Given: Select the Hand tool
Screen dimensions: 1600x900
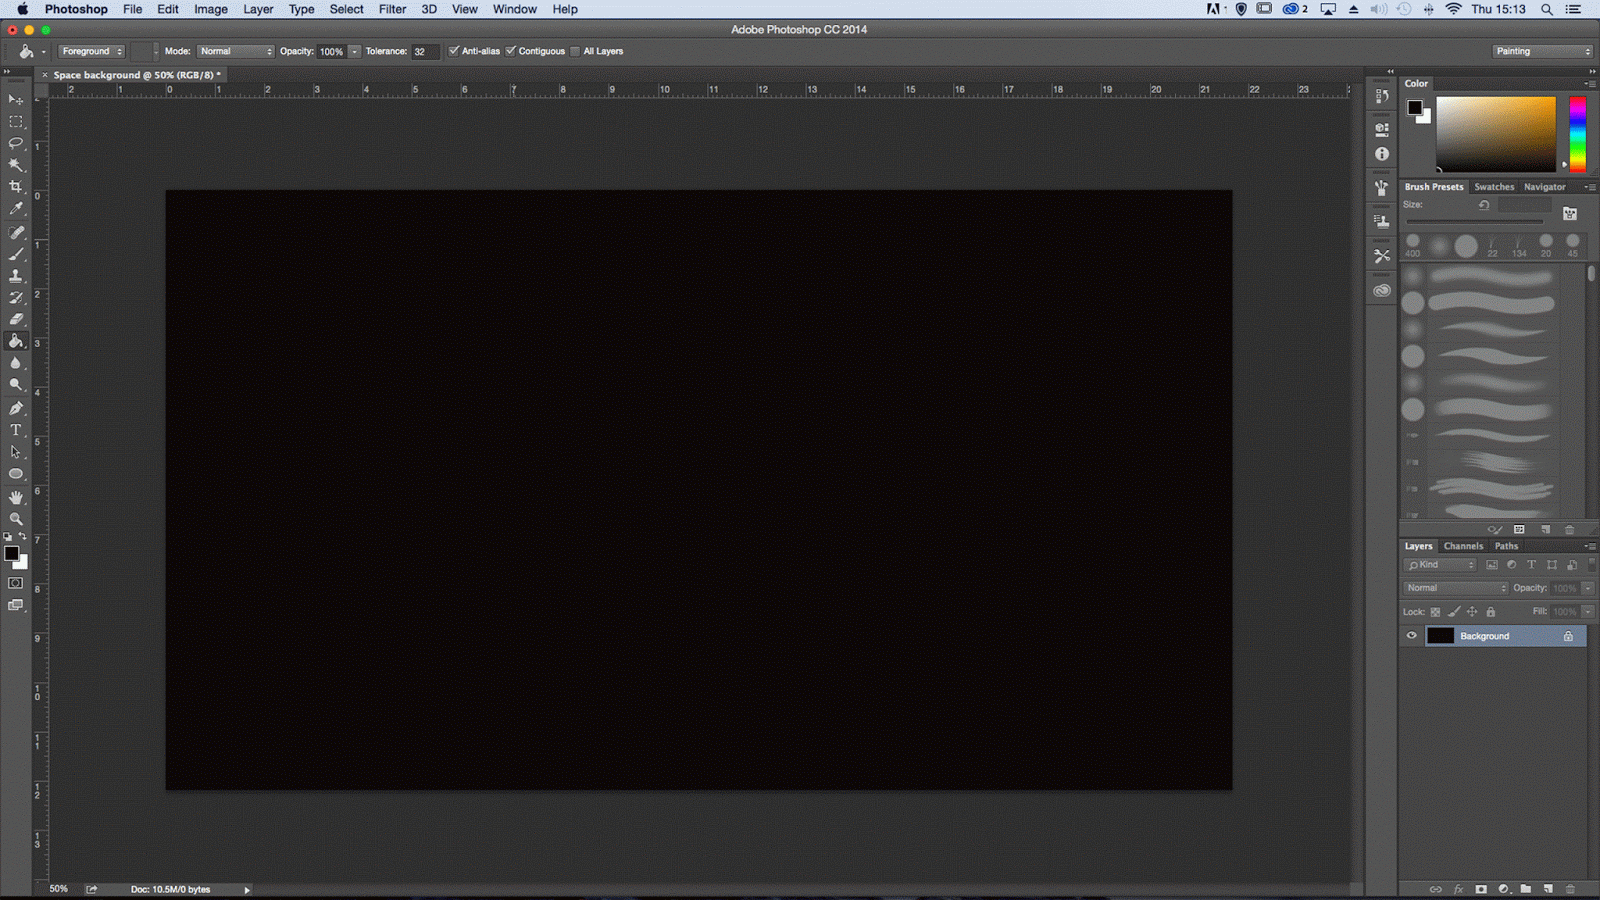Looking at the screenshot, I should click(16, 497).
